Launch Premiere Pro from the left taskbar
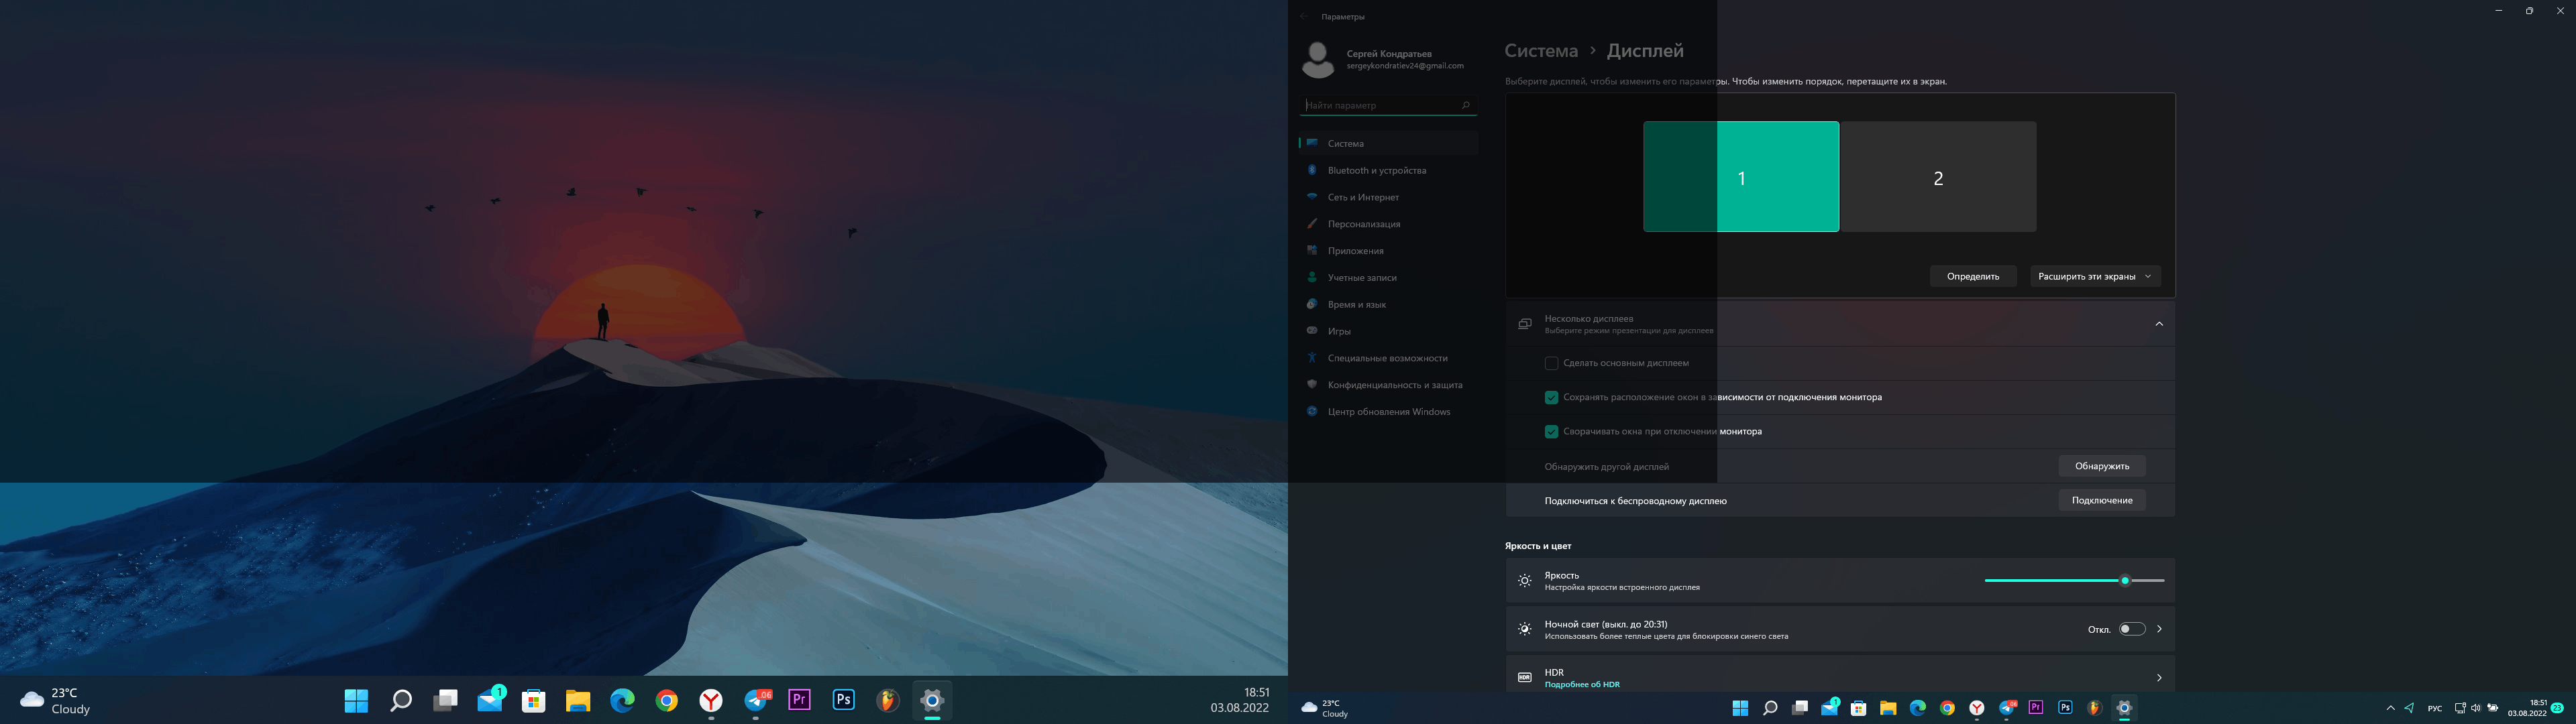This screenshot has width=2576, height=724. tap(800, 700)
